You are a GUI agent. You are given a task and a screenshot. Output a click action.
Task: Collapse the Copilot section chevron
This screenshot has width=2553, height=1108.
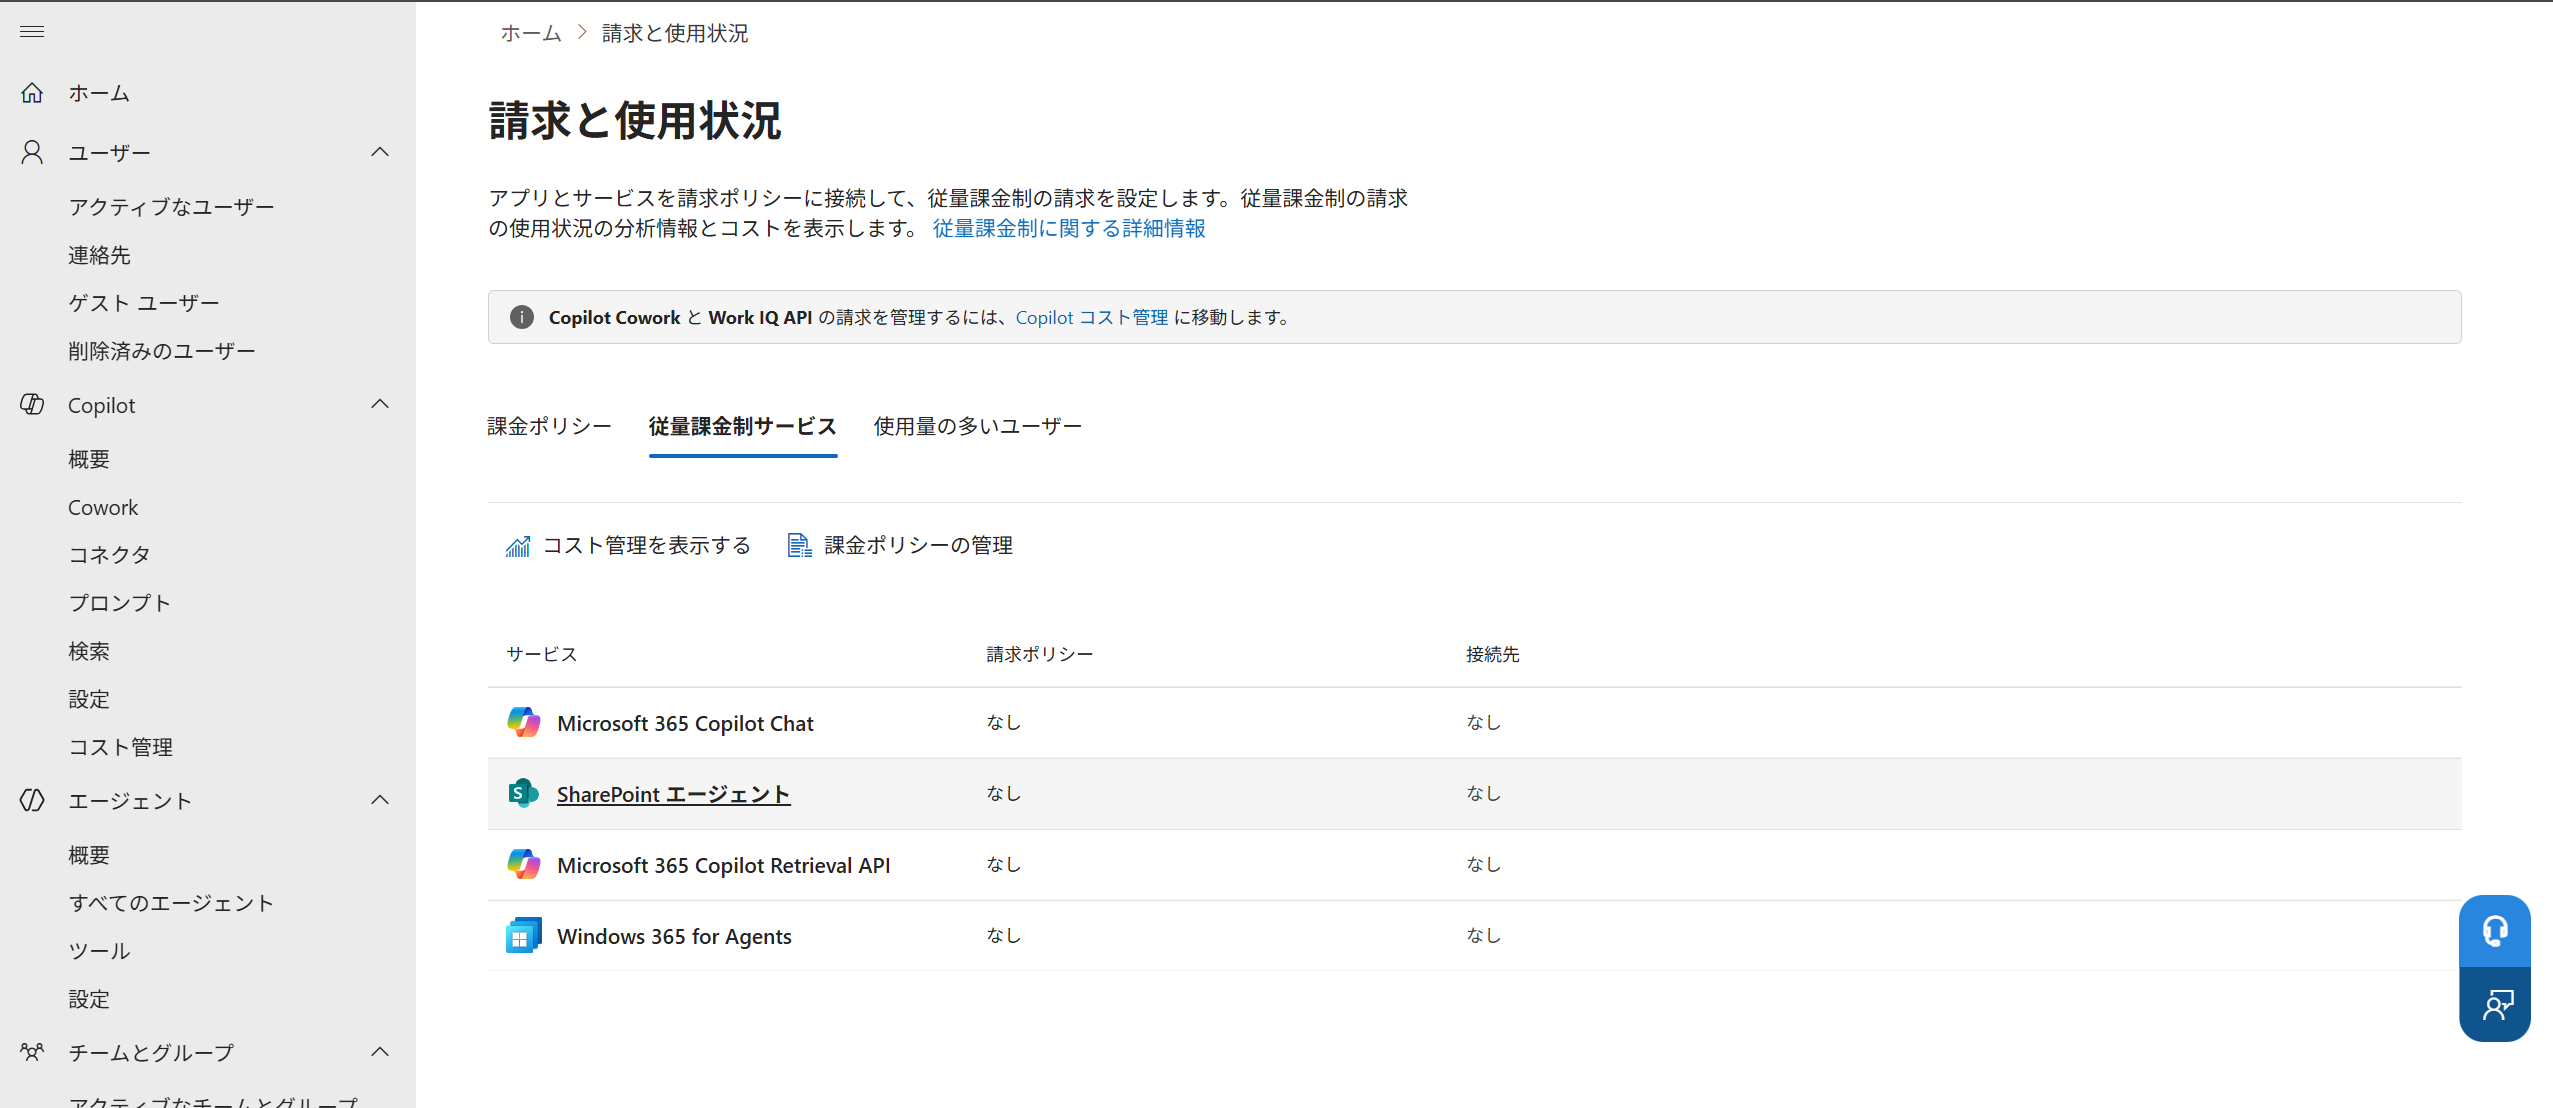380,404
